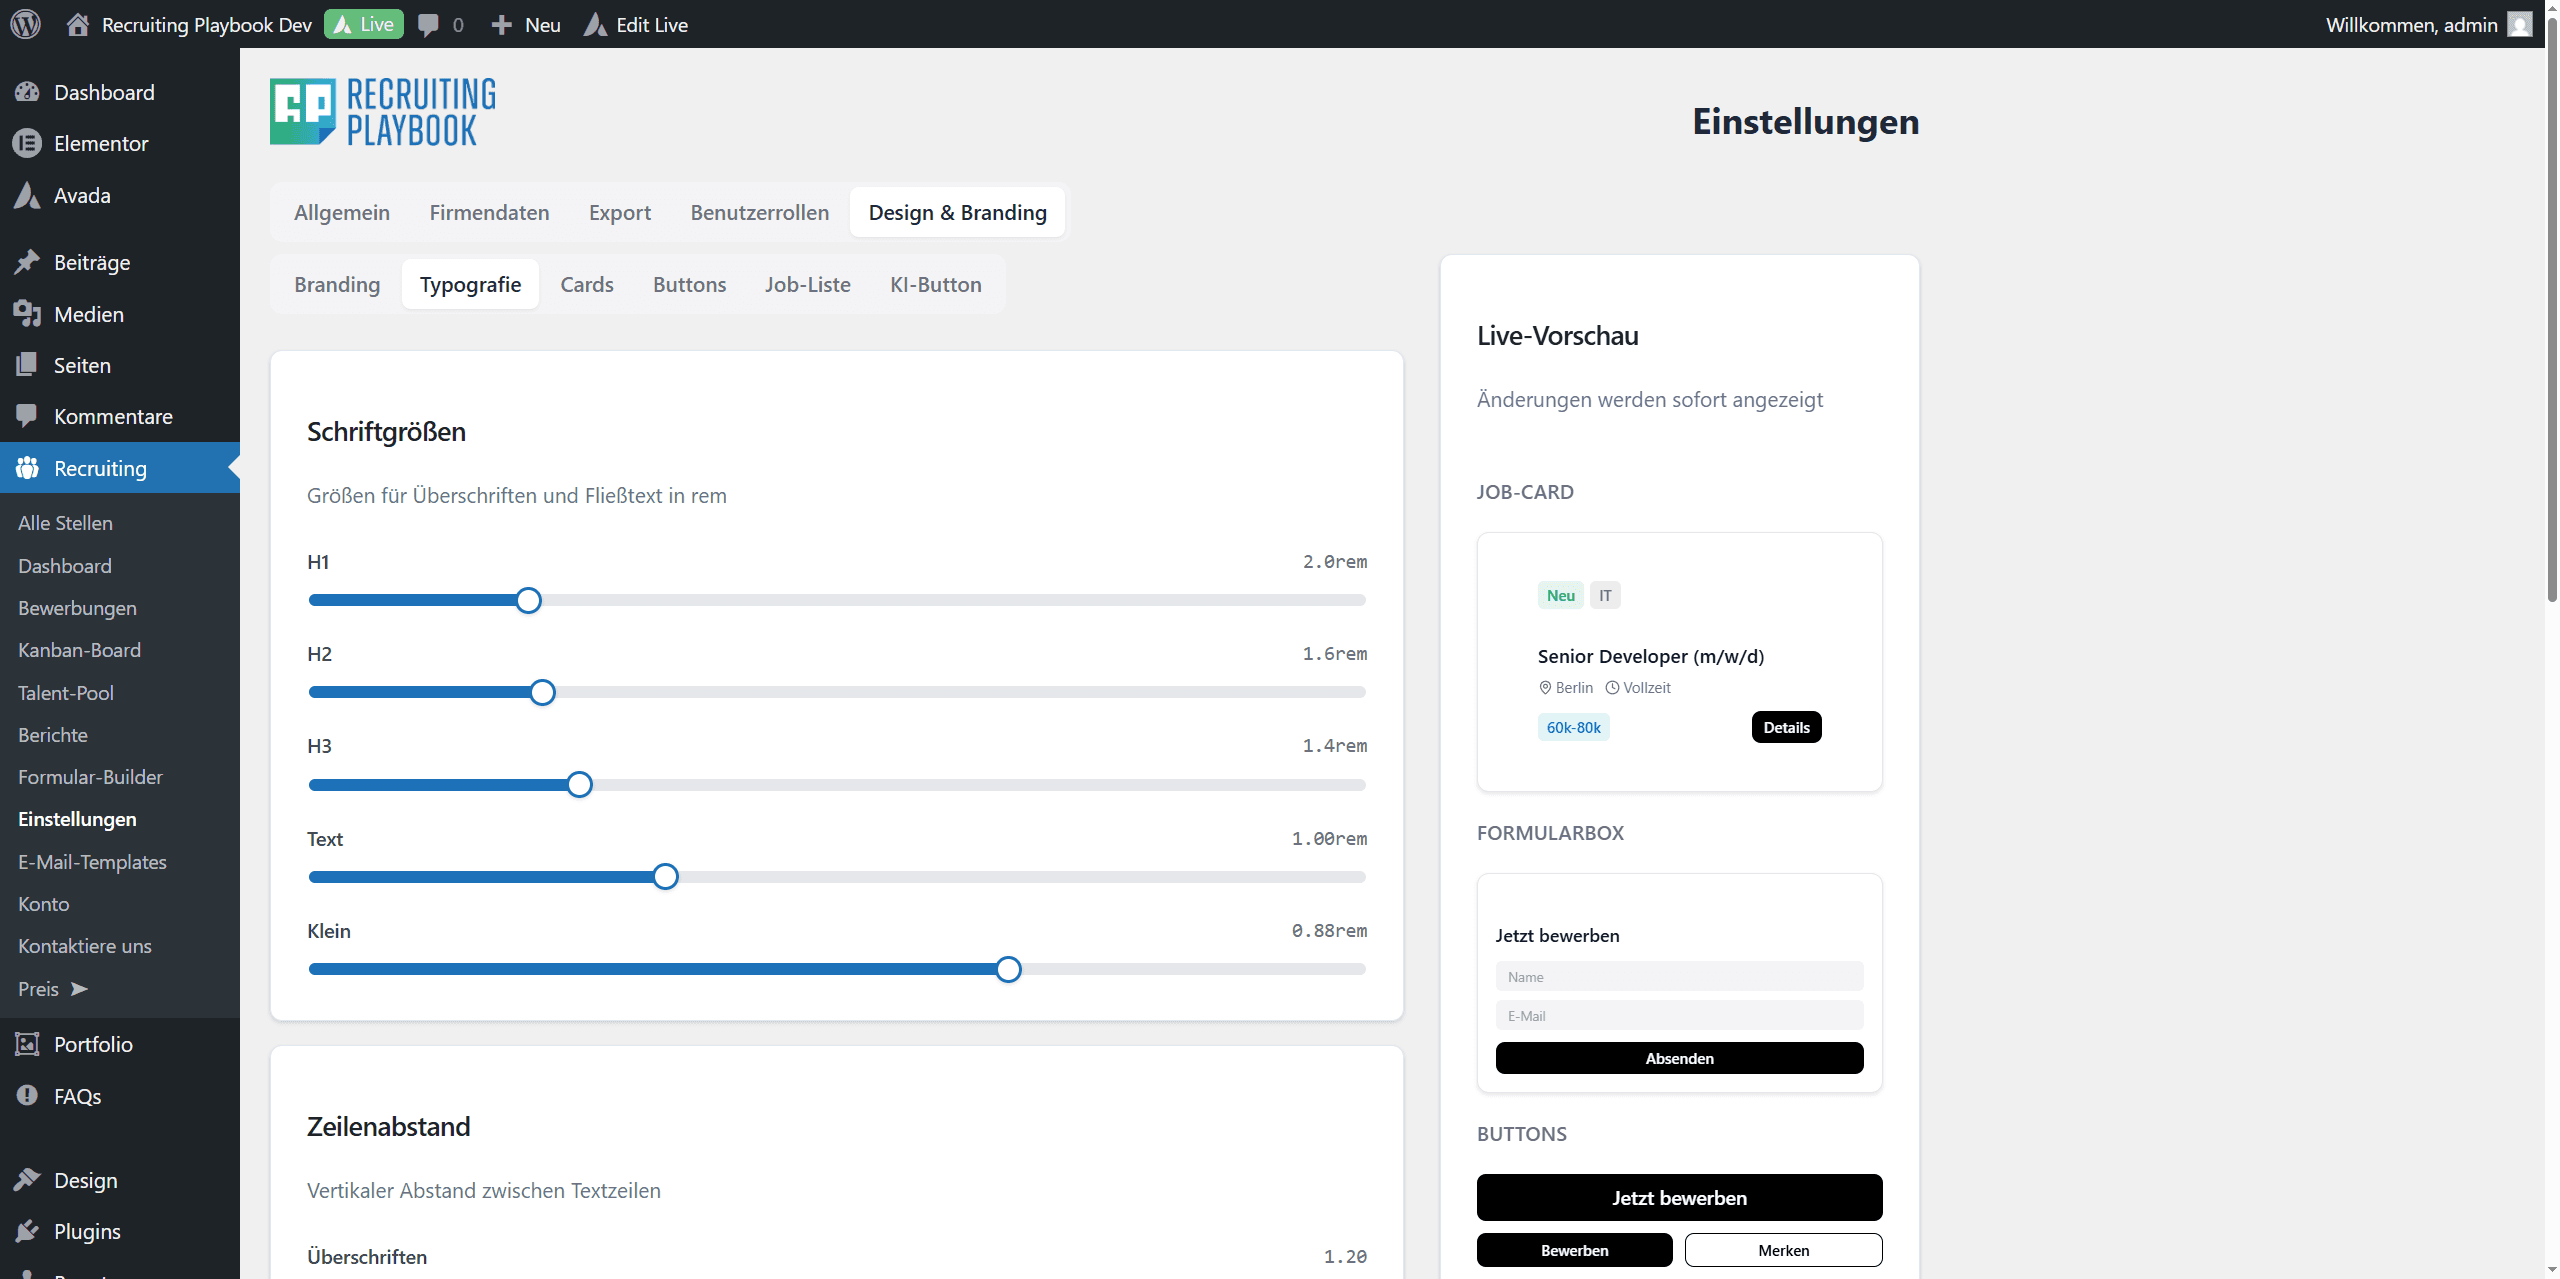The height and width of the screenshot is (1279, 2560).
Task: Open the Neu dropdown in admin bar
Action: click(526, 24)
